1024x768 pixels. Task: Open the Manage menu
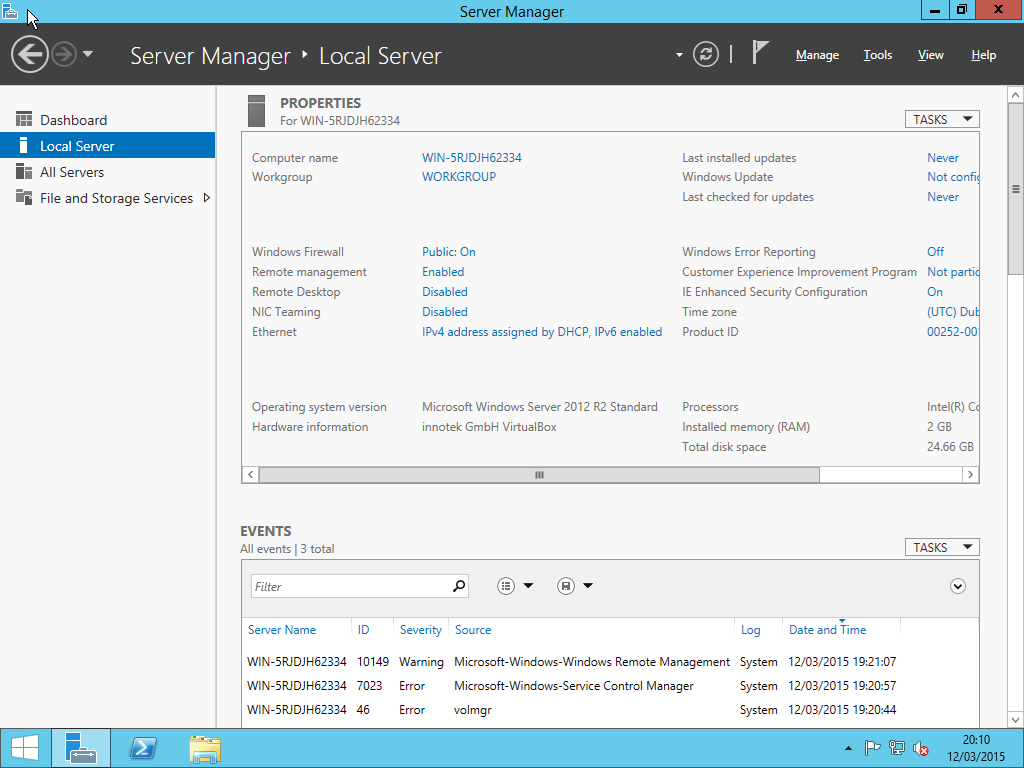(x=817, y=56)
